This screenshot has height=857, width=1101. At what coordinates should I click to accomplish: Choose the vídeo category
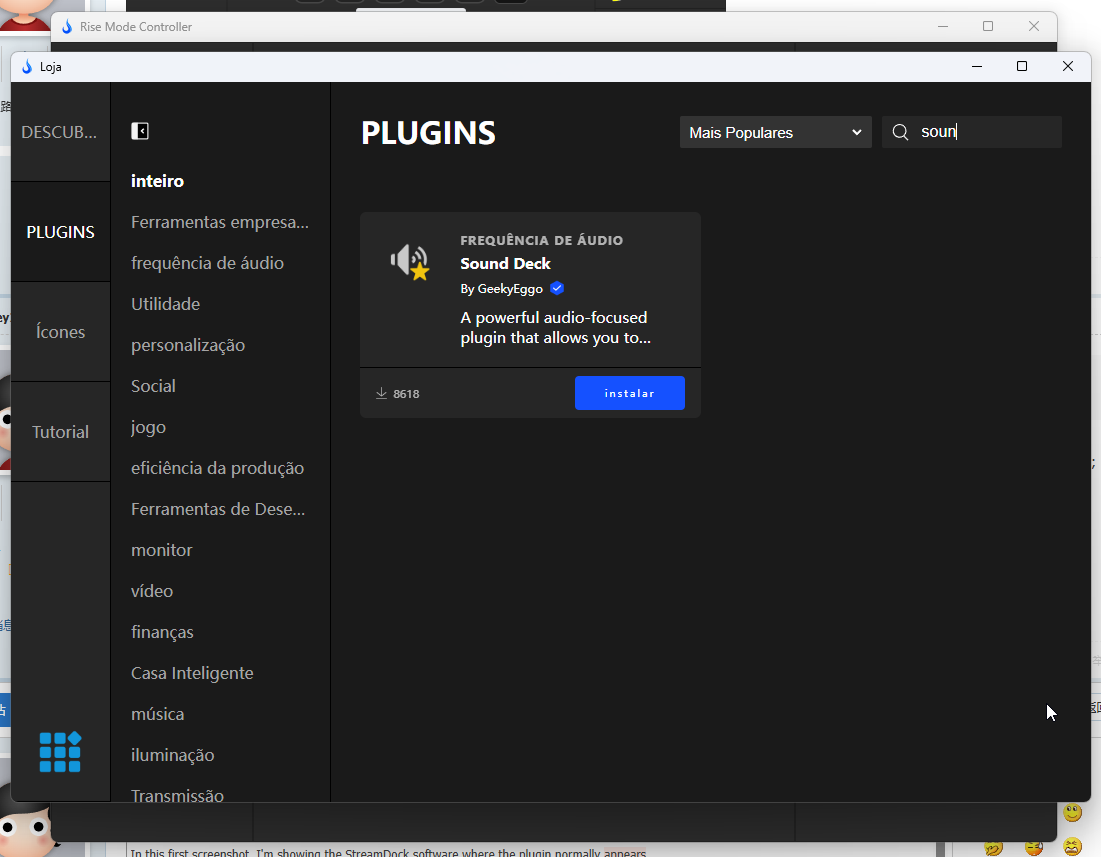152,591
